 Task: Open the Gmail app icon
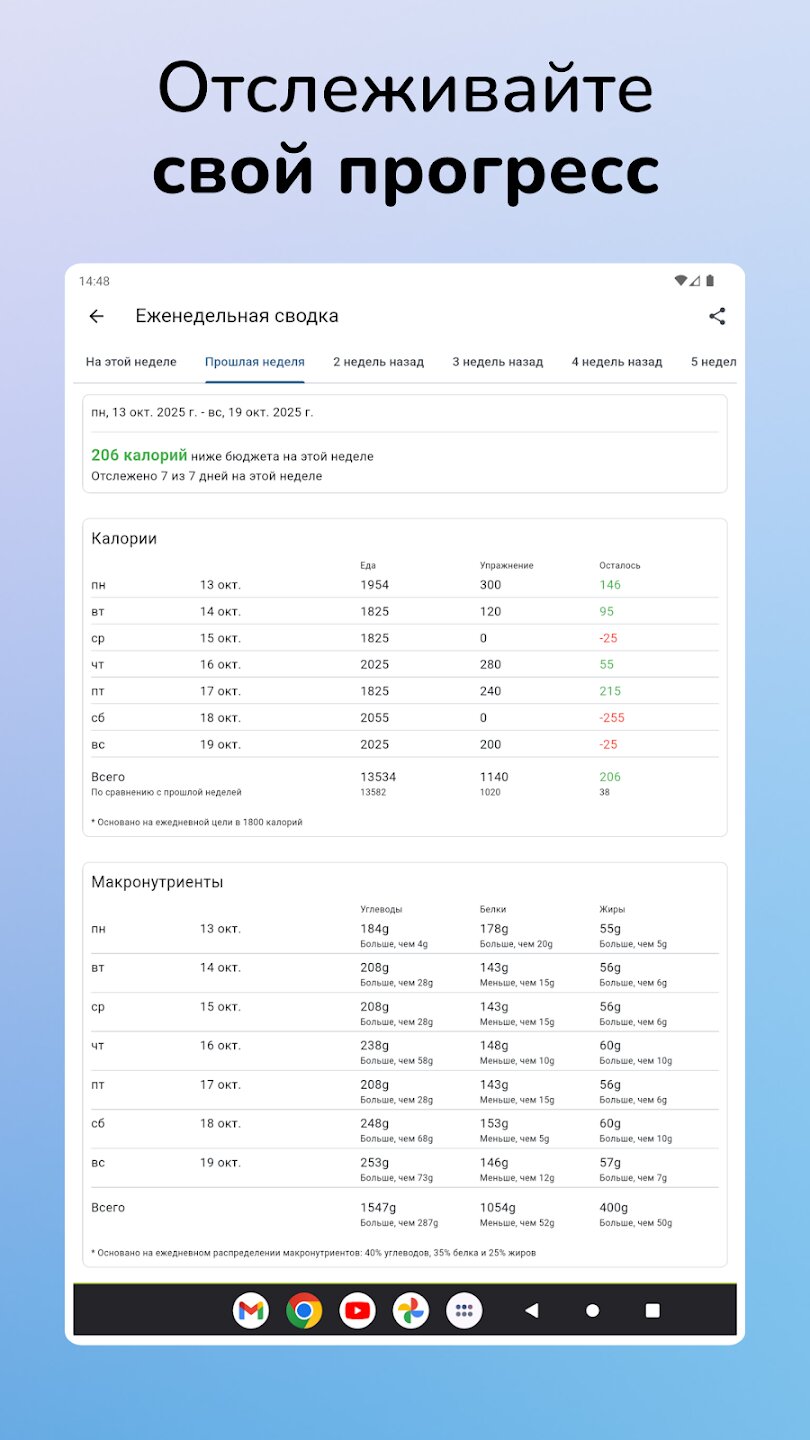(x=251, y=1310)
